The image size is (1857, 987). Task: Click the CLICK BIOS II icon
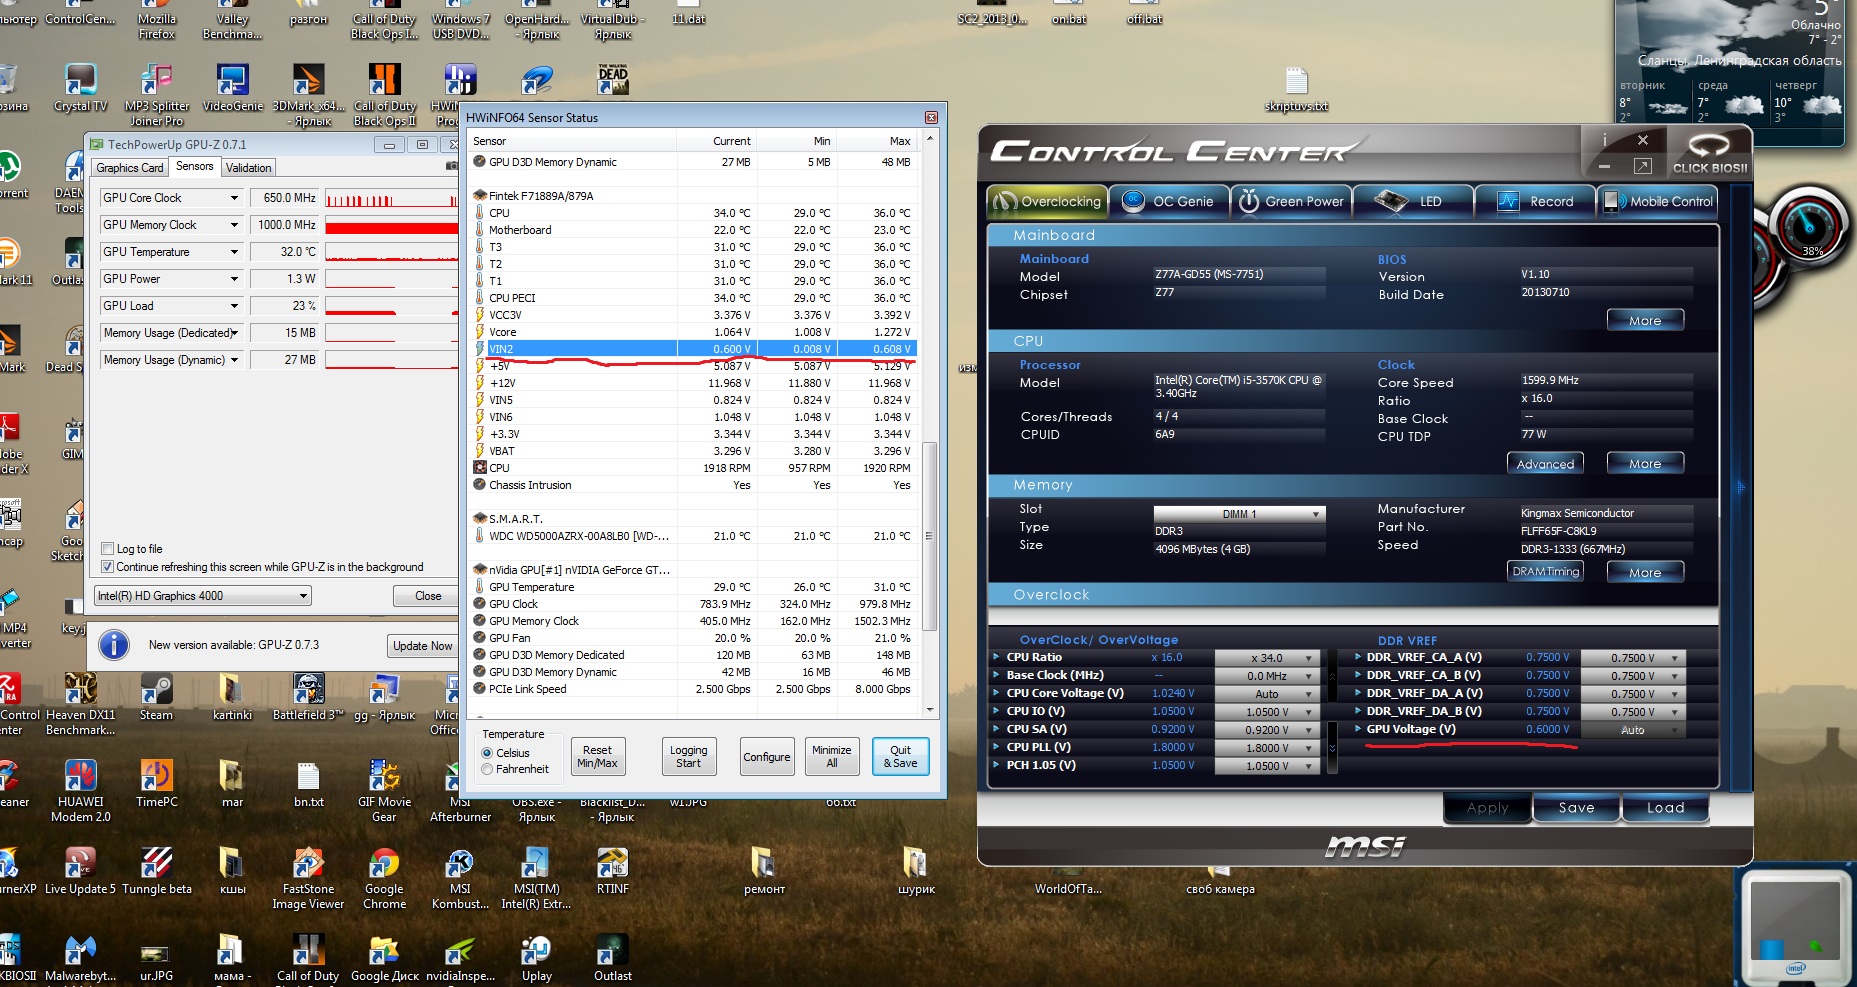point(1709,150)
